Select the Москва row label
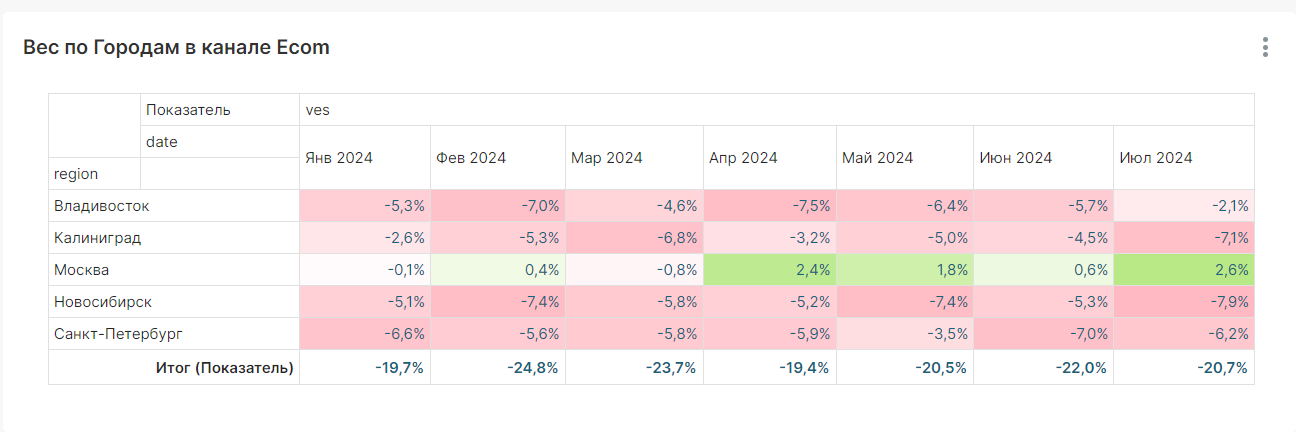 [x=82, y=270]
